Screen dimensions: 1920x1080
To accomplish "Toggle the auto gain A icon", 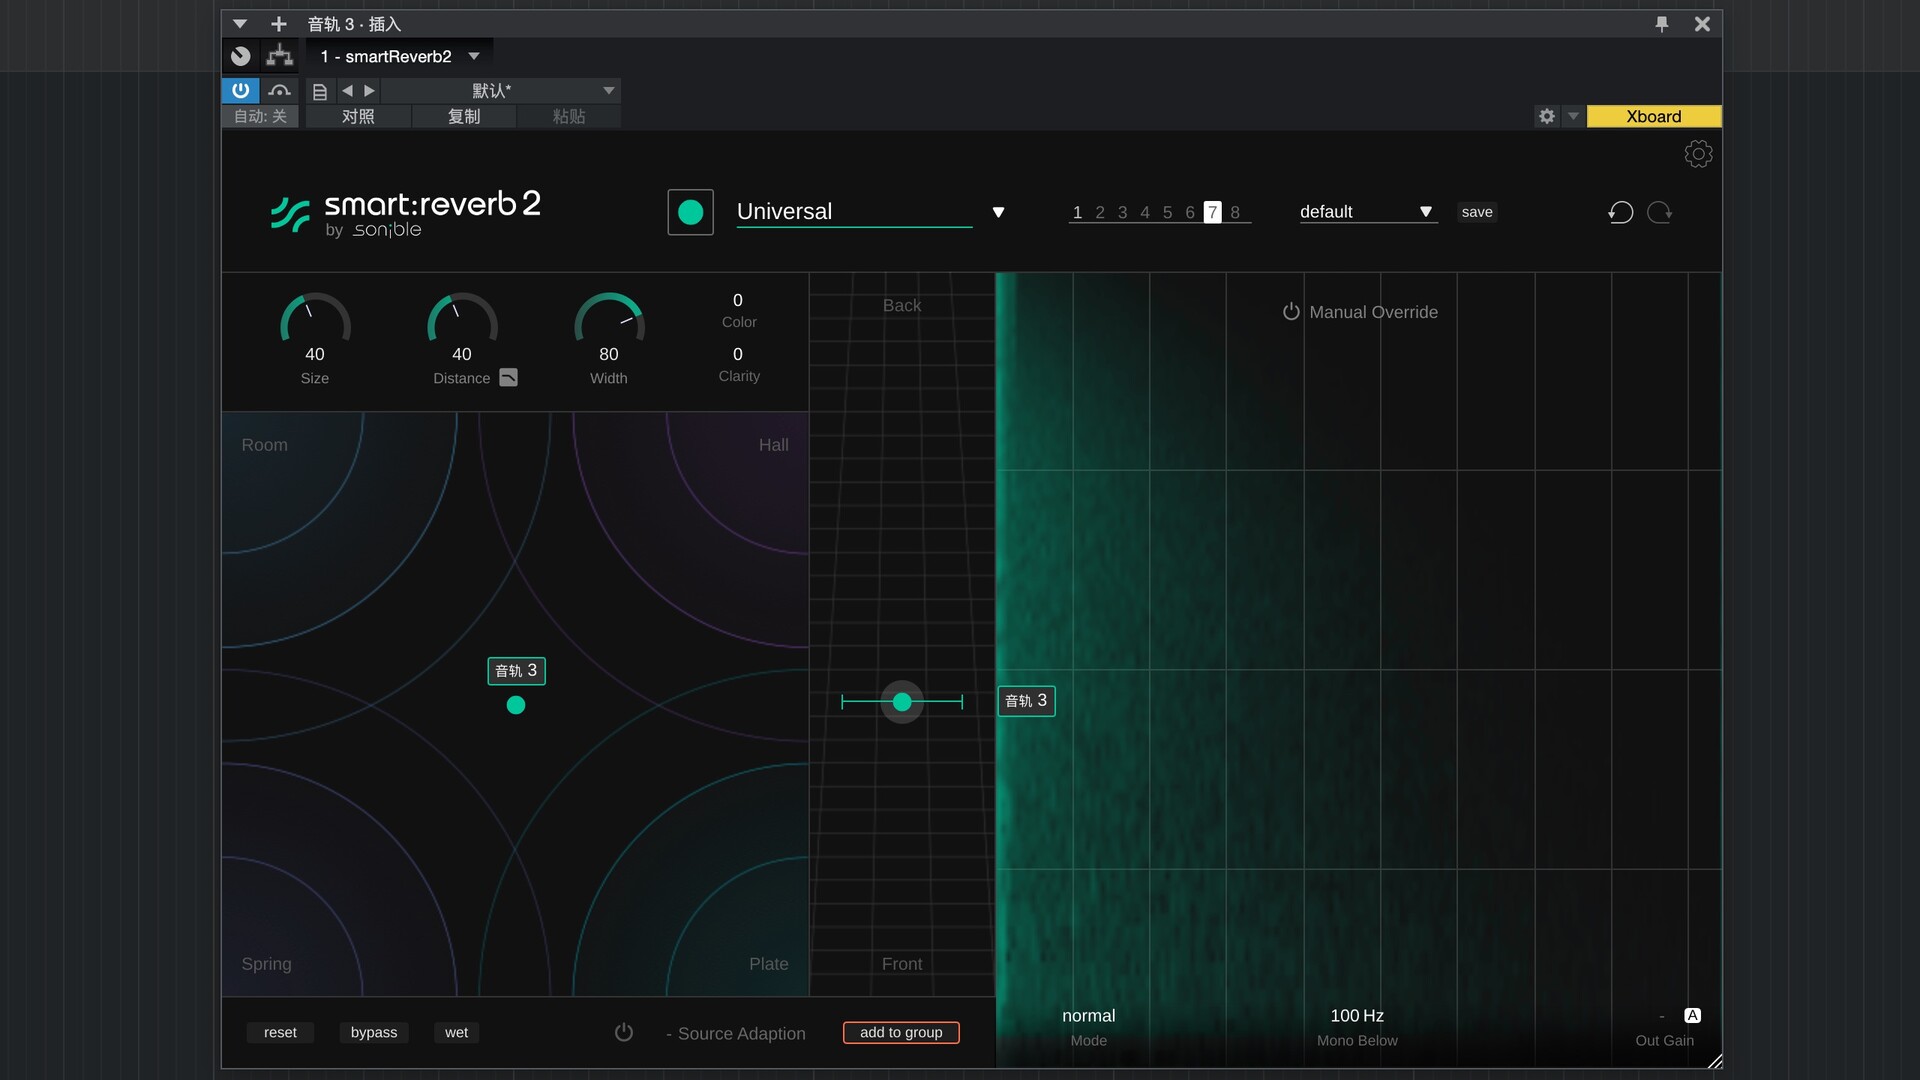I will pos(1692,1016).
